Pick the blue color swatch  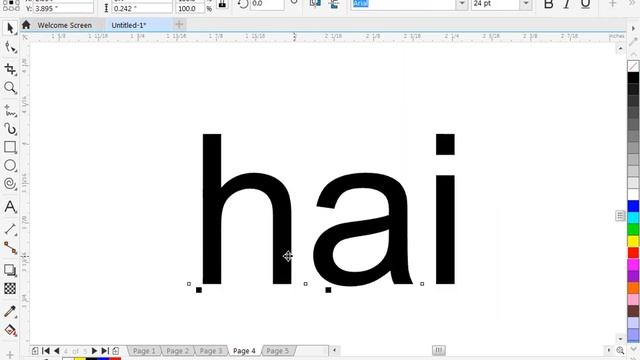point(633,206)
